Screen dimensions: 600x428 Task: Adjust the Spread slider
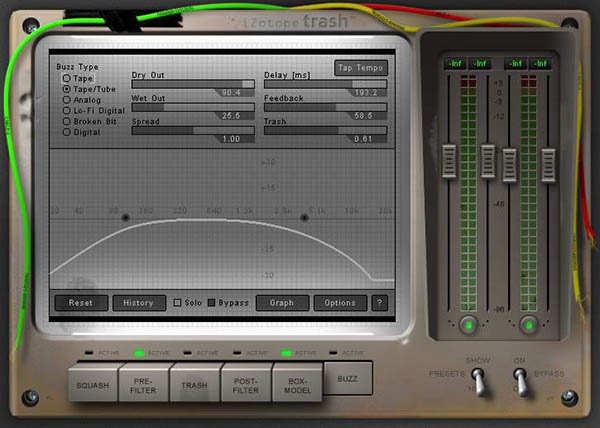point(193,130)
